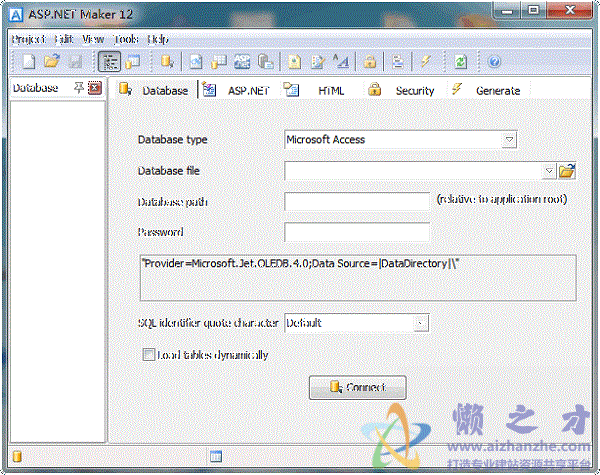
Task: Open the View menu
Action: pos(93,39)
